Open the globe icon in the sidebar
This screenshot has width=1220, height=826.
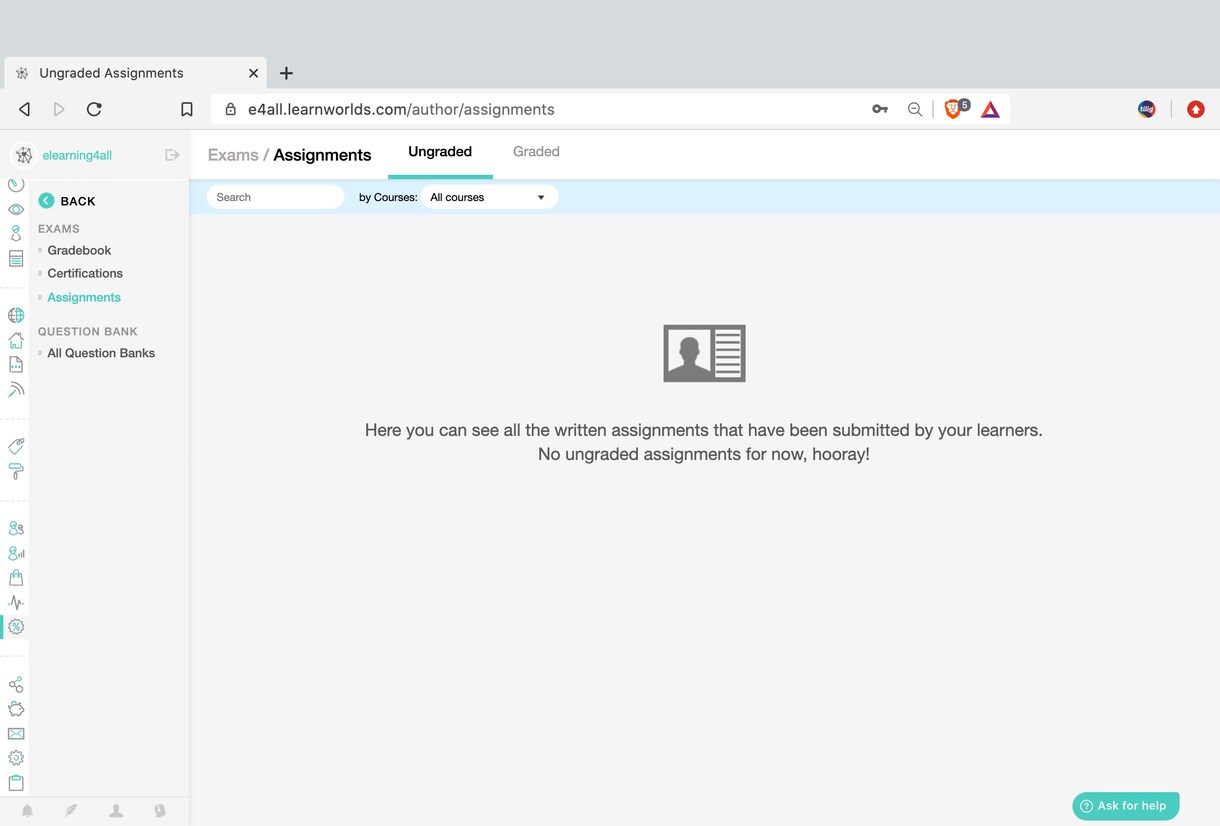click(16, 315)
